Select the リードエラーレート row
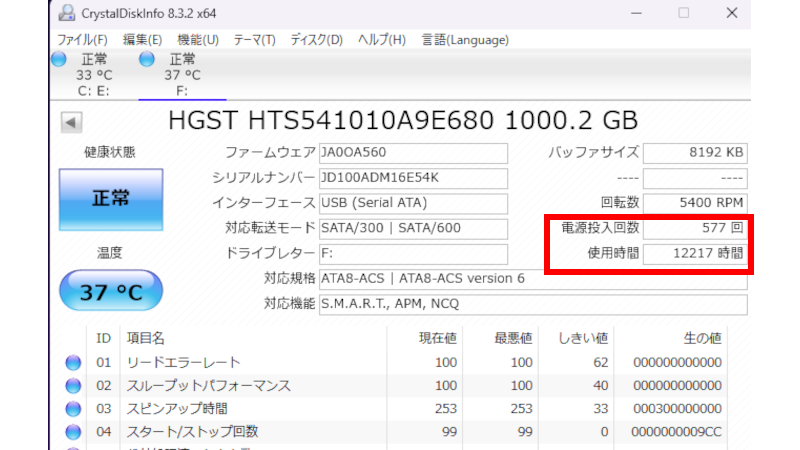 [x=393, y=362]
